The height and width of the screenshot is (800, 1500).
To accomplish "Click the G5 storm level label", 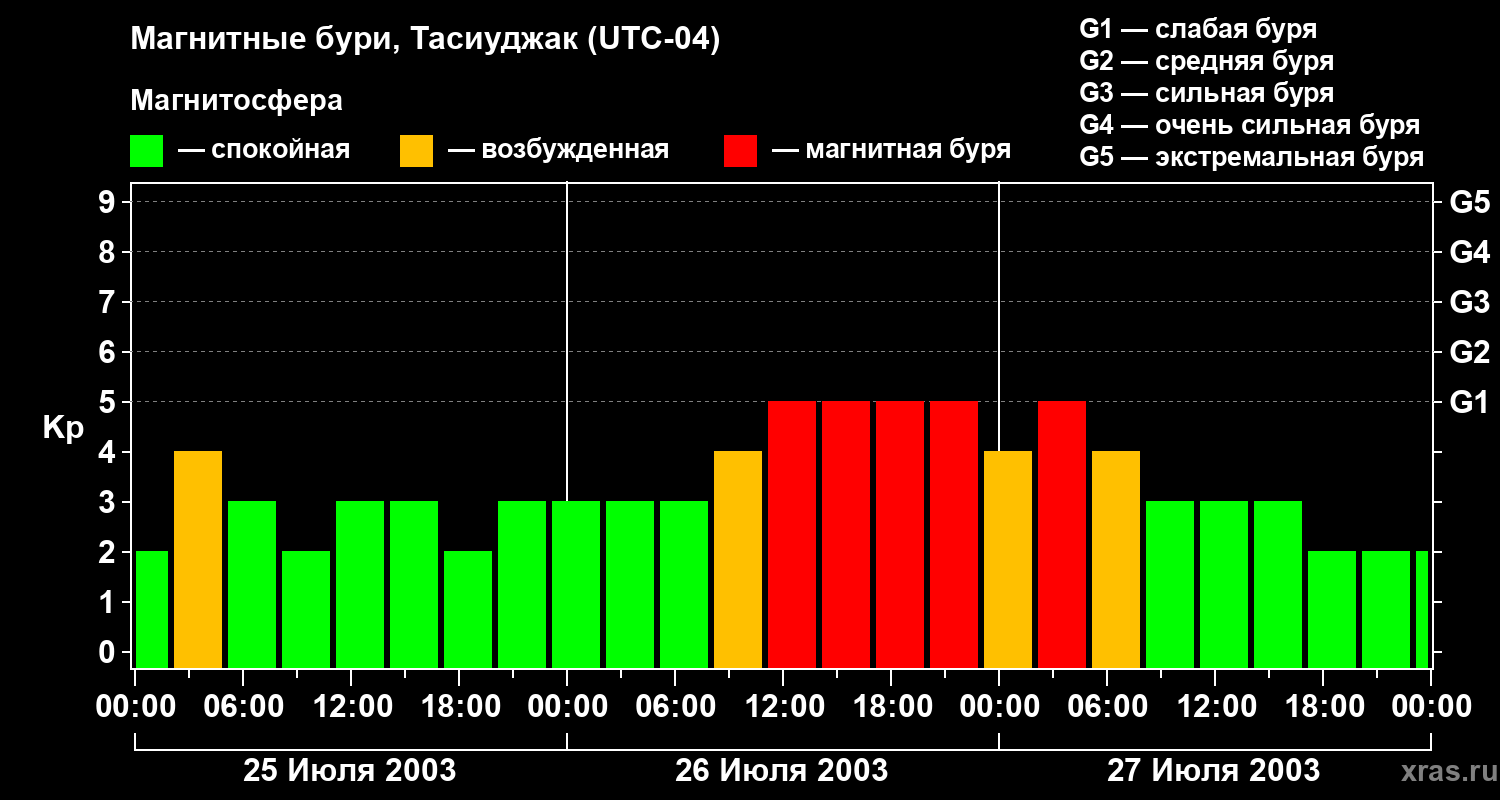I will click(x=1469, y=202).
